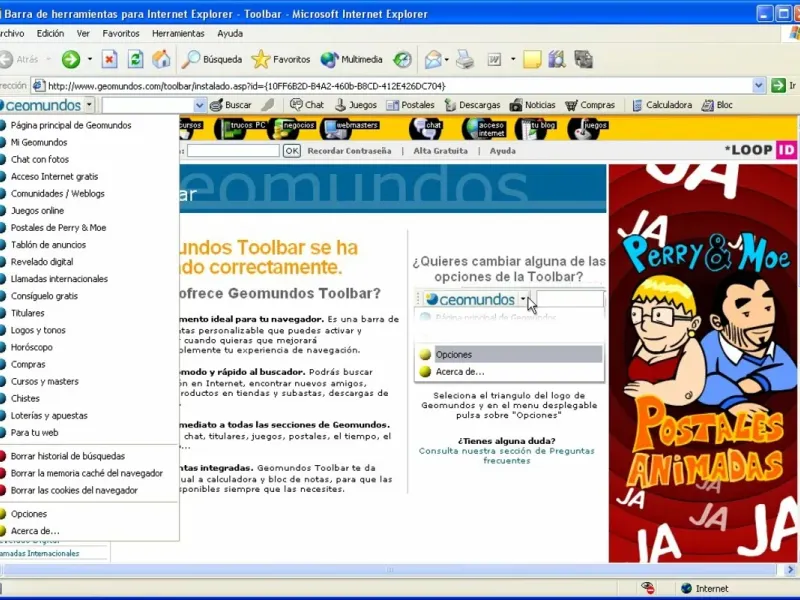Open Búsqueda search in IE toolbar
The image size is (800, 600).
point(212,60)
